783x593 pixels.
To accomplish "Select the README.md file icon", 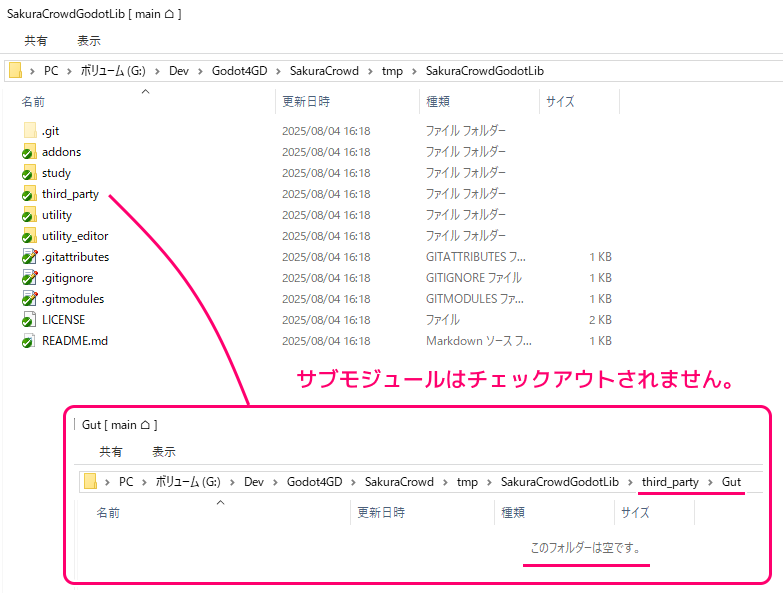I will [29, 341].
